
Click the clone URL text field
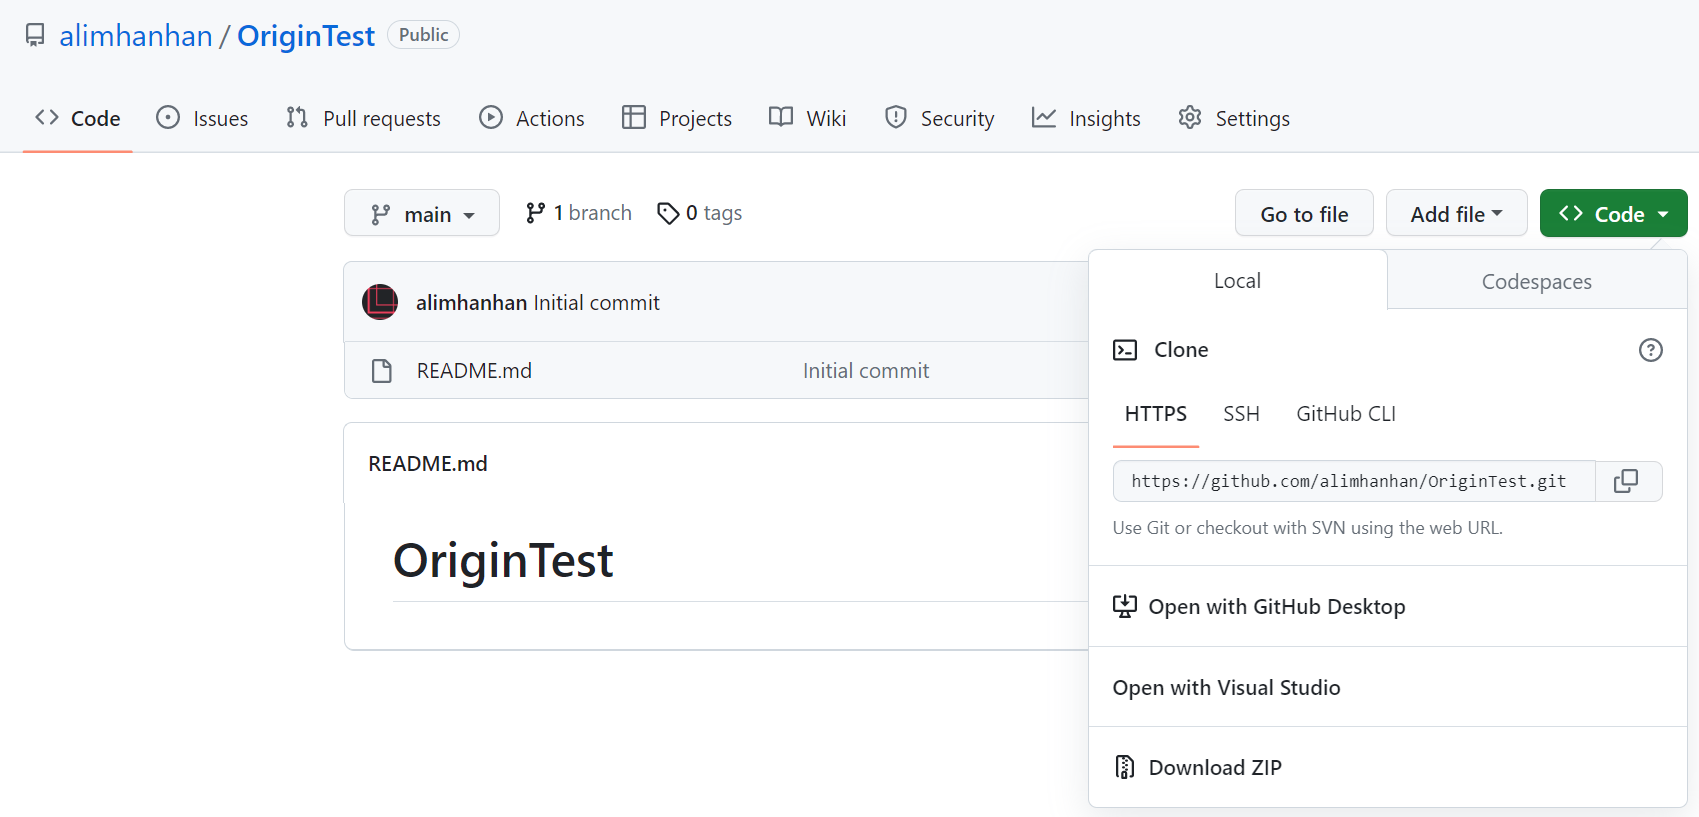coord(1354,481)
